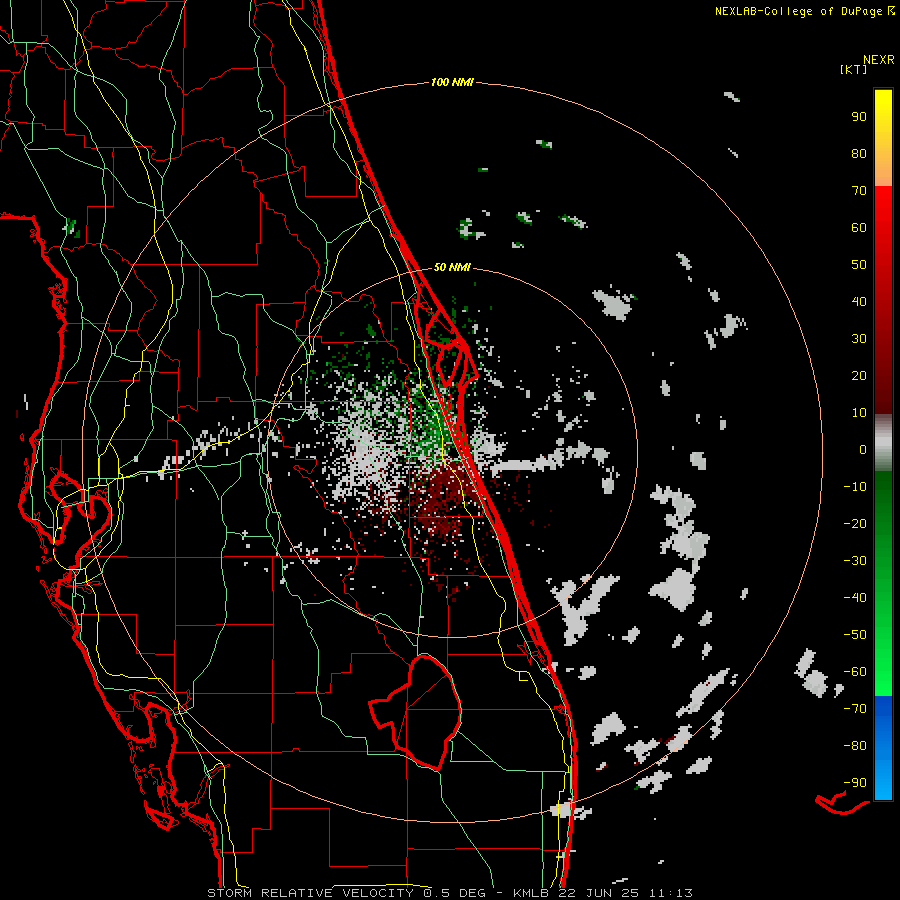The image size is (900, 900).
Task: Click the positive 10 scale value
Action: [859, 413]
